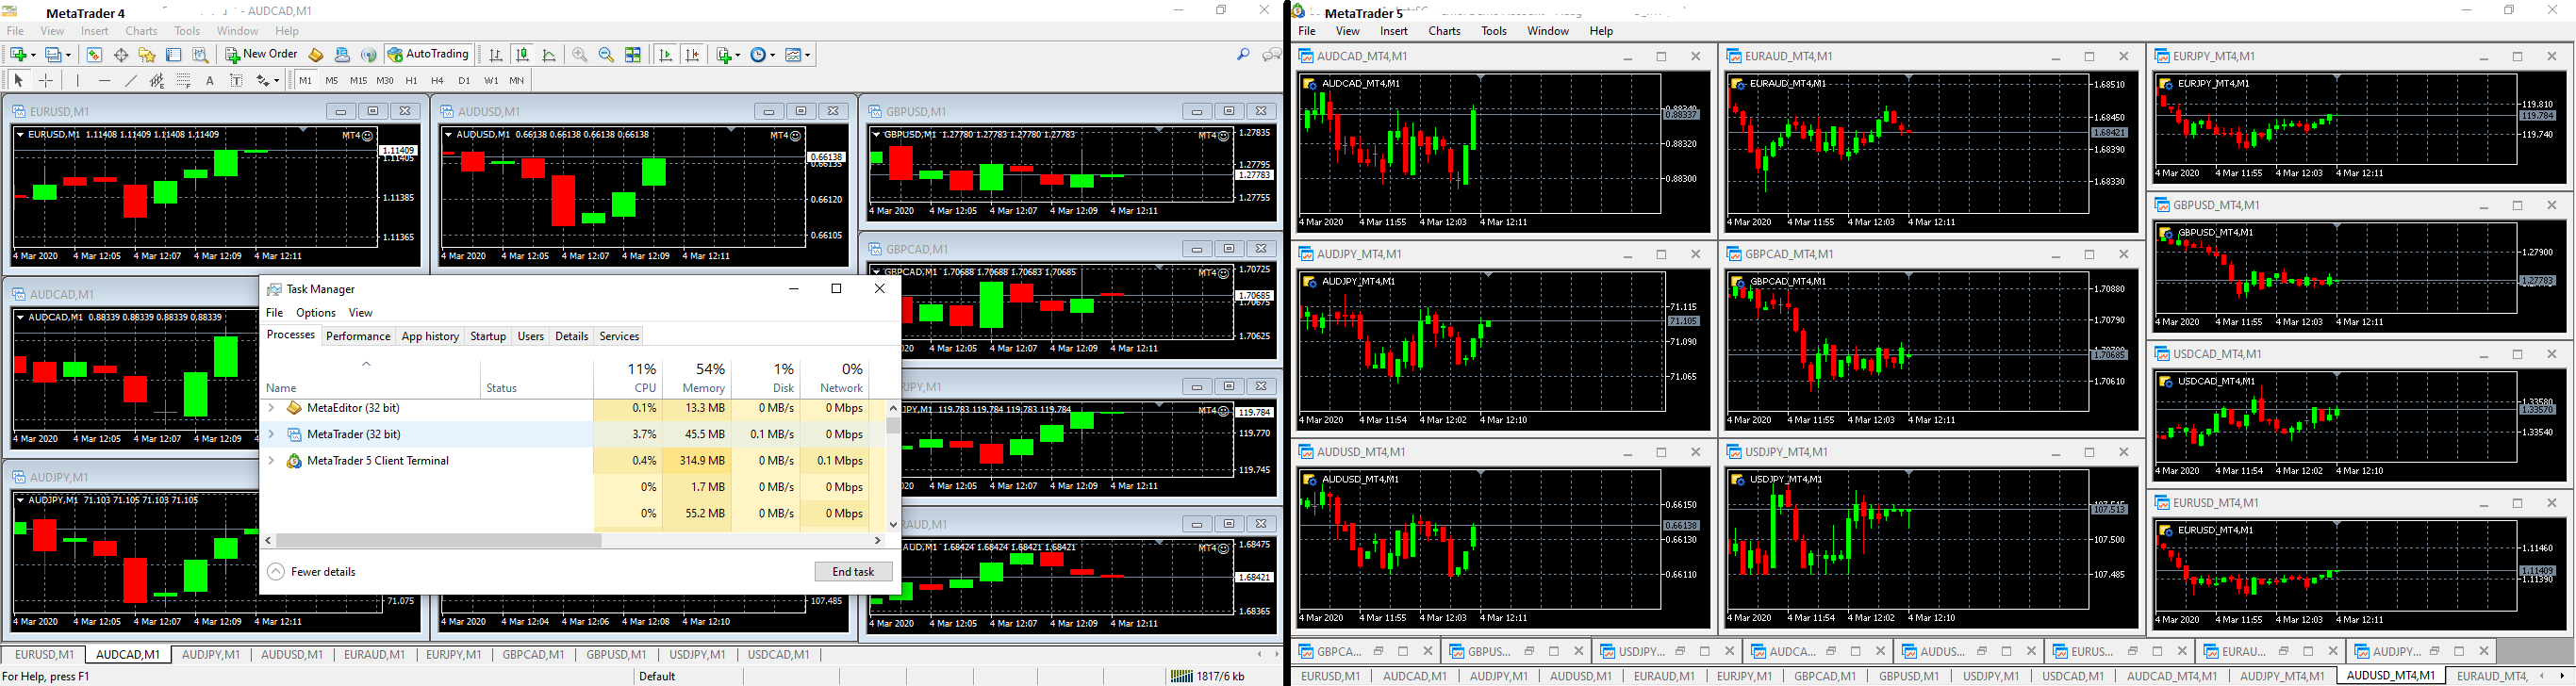Select the Crosshair tool in MT4

(x=46, y=81)
